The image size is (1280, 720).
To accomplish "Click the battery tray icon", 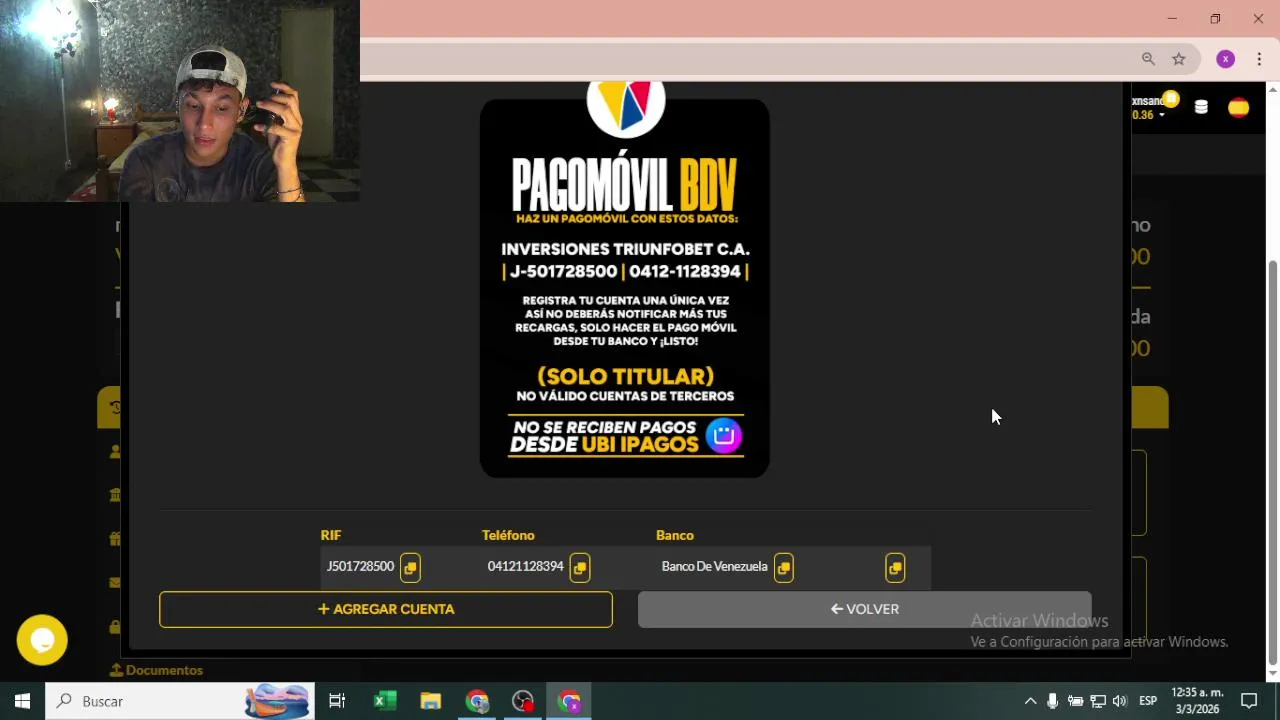I will (1075, 701).
